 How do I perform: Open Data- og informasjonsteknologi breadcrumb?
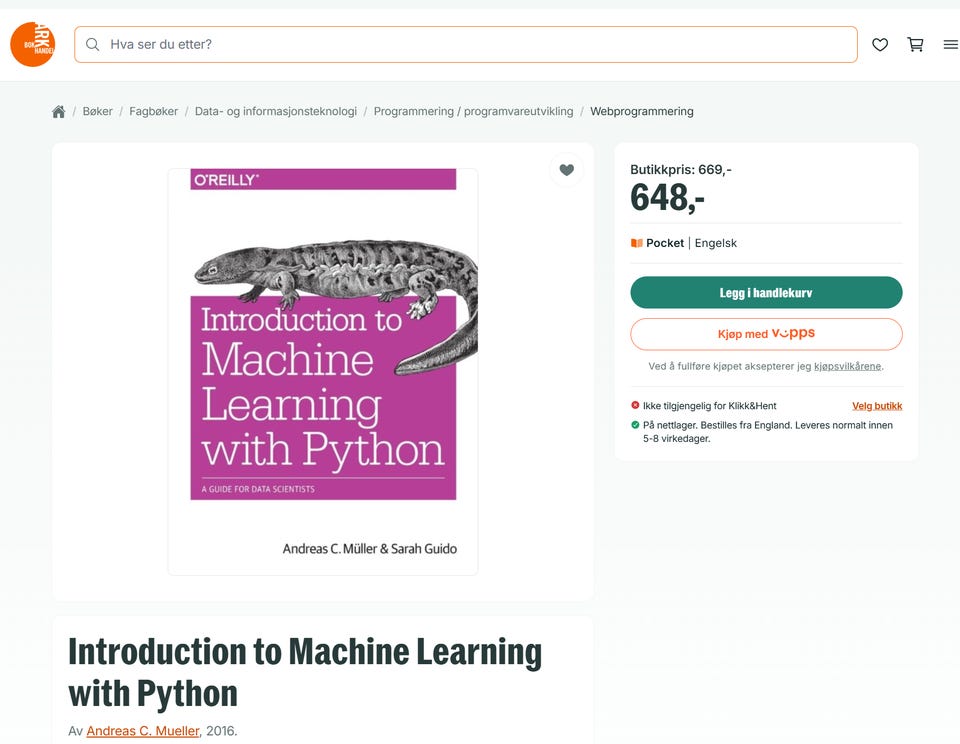[x=276, y=111]
